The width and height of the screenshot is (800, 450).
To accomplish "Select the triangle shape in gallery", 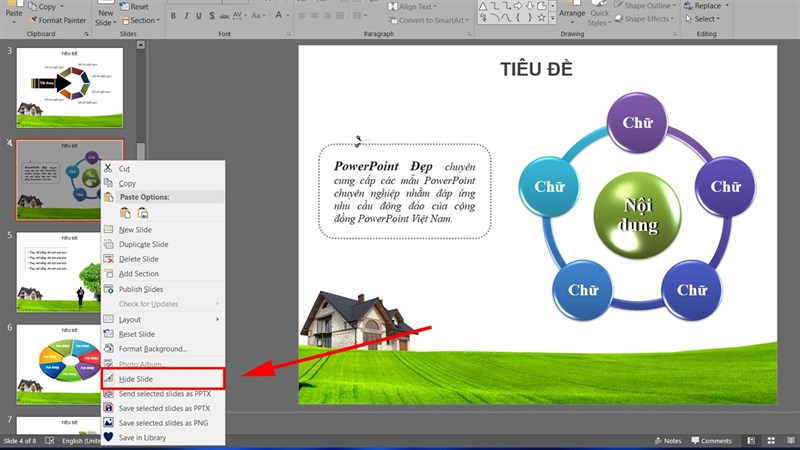I will [x=483, y=6].
